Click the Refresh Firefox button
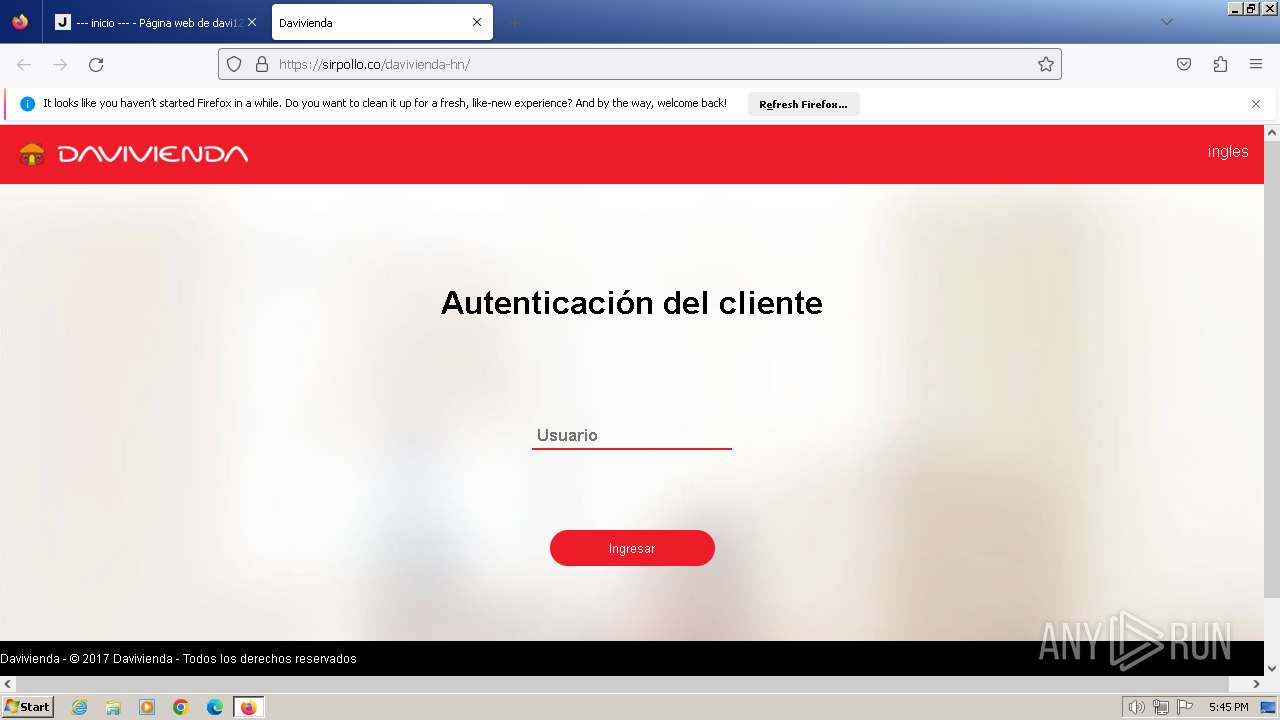This screenshot has width=1280, height=720. click(x=803, y=104)
